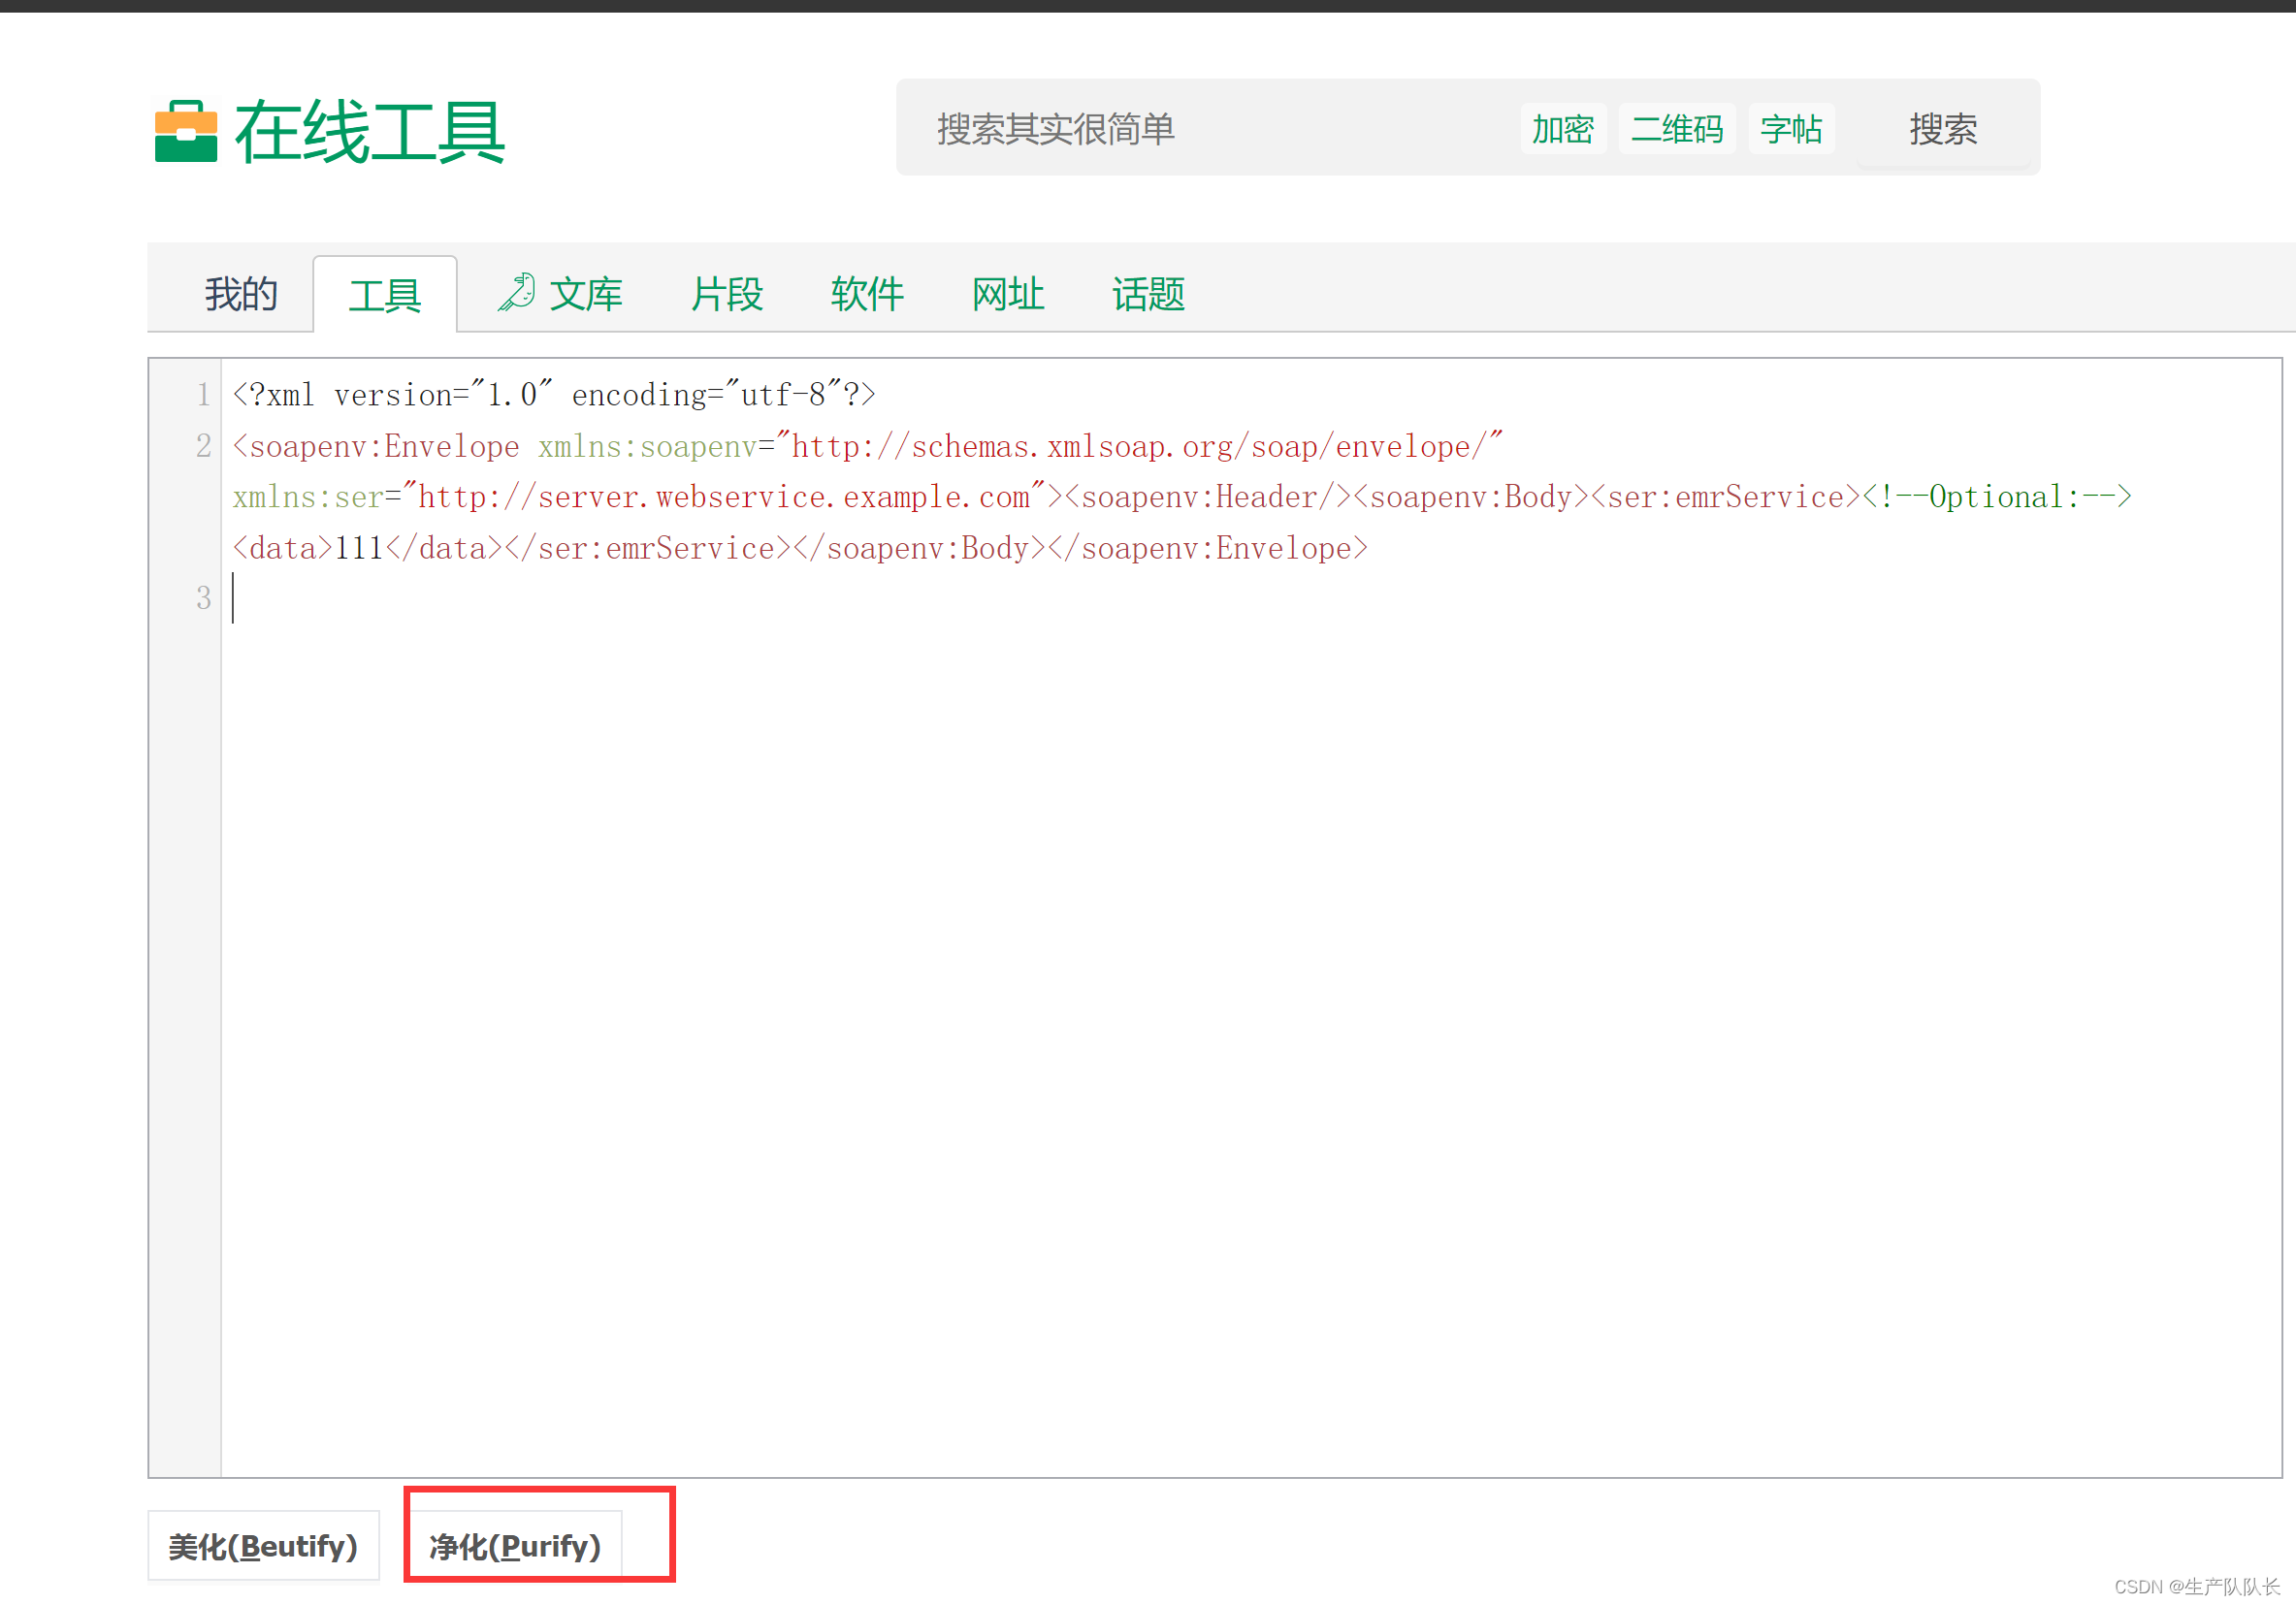Open the 片段 tab

(726, 294)
